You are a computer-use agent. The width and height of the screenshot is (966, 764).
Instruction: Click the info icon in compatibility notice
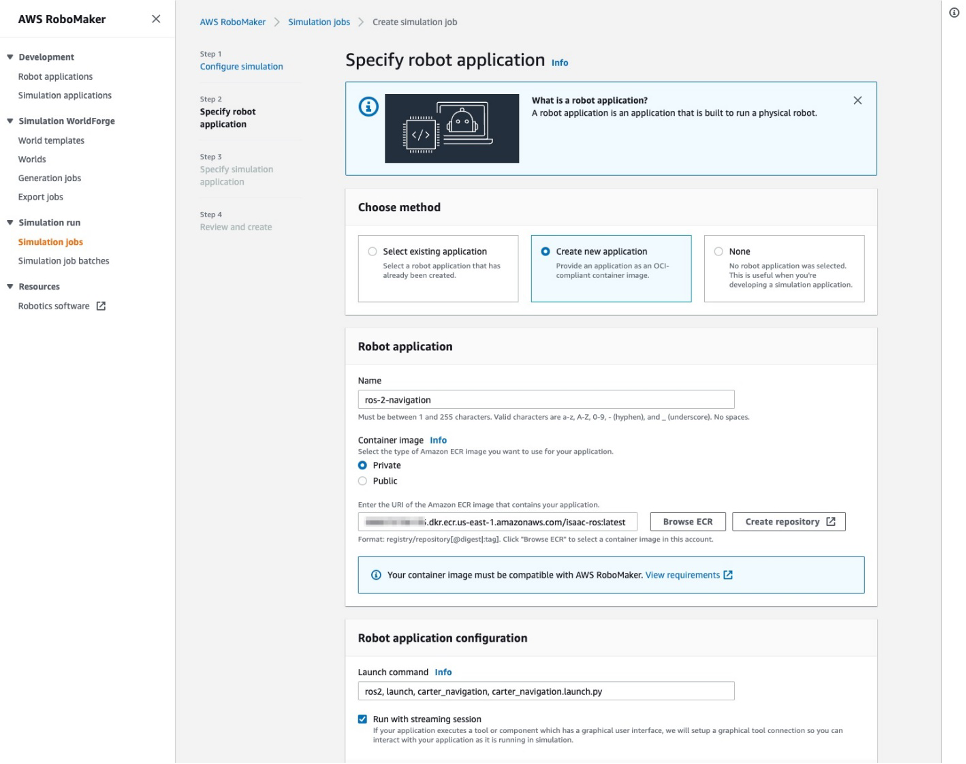pyautogui.click(x=376, y=575)
